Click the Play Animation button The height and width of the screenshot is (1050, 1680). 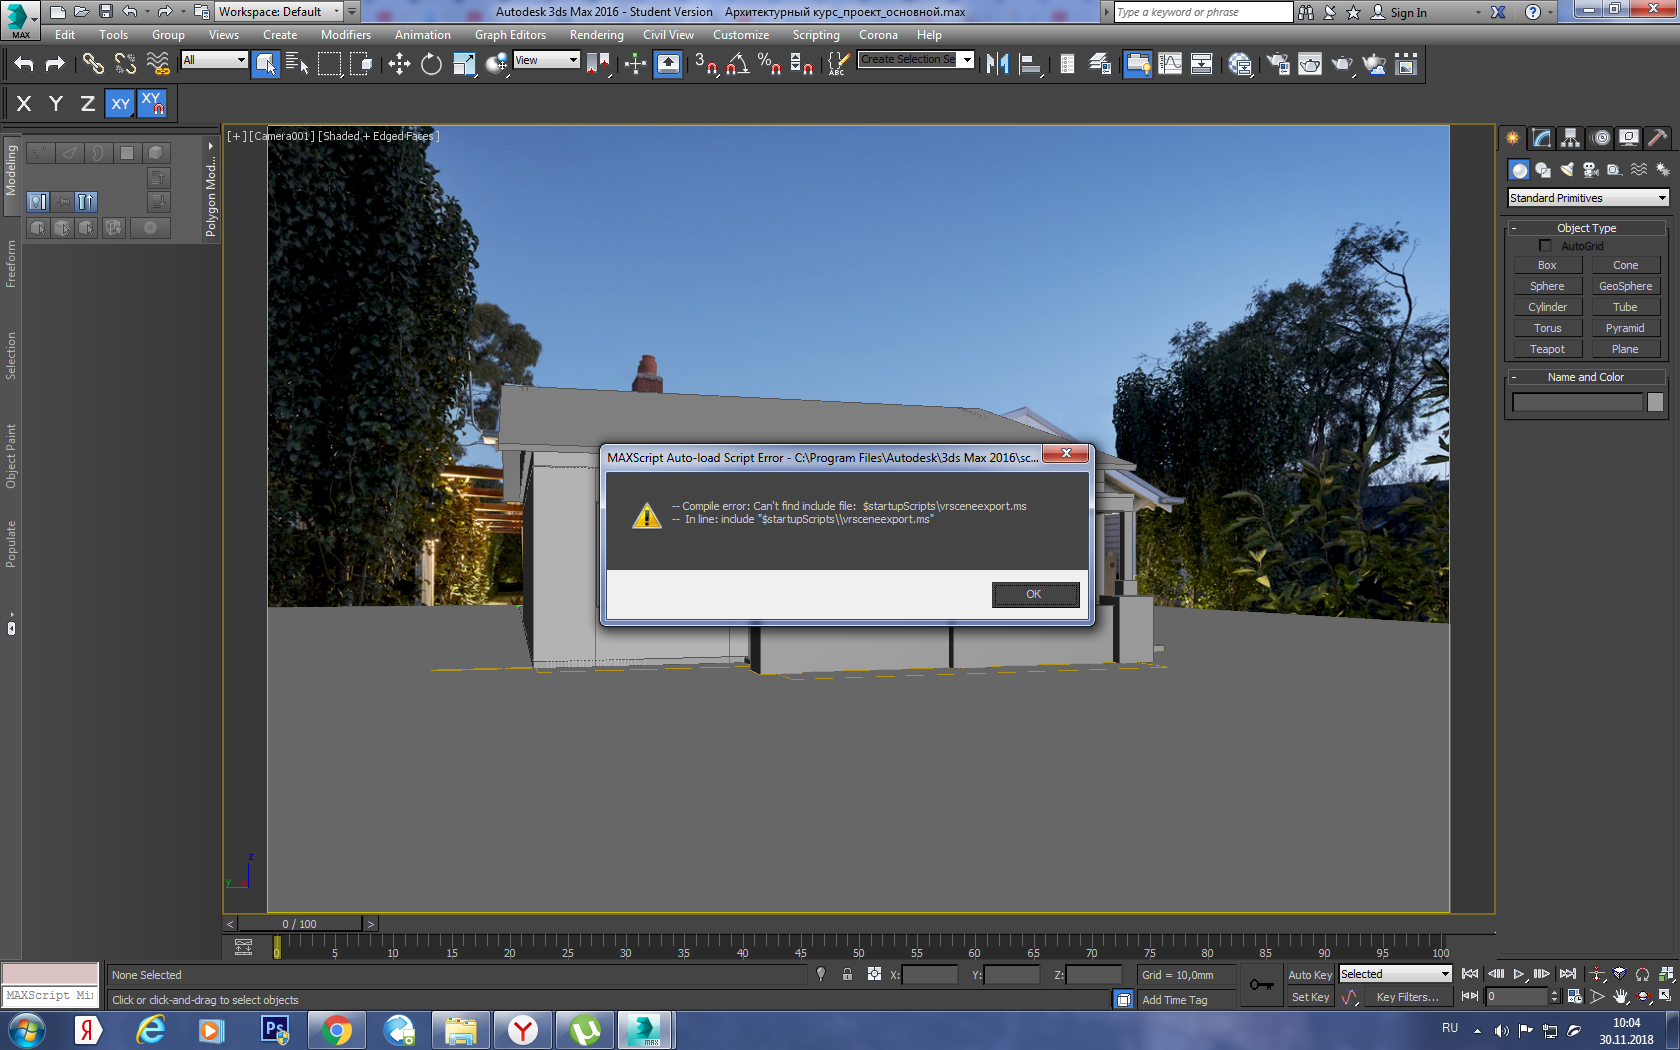1519,974
